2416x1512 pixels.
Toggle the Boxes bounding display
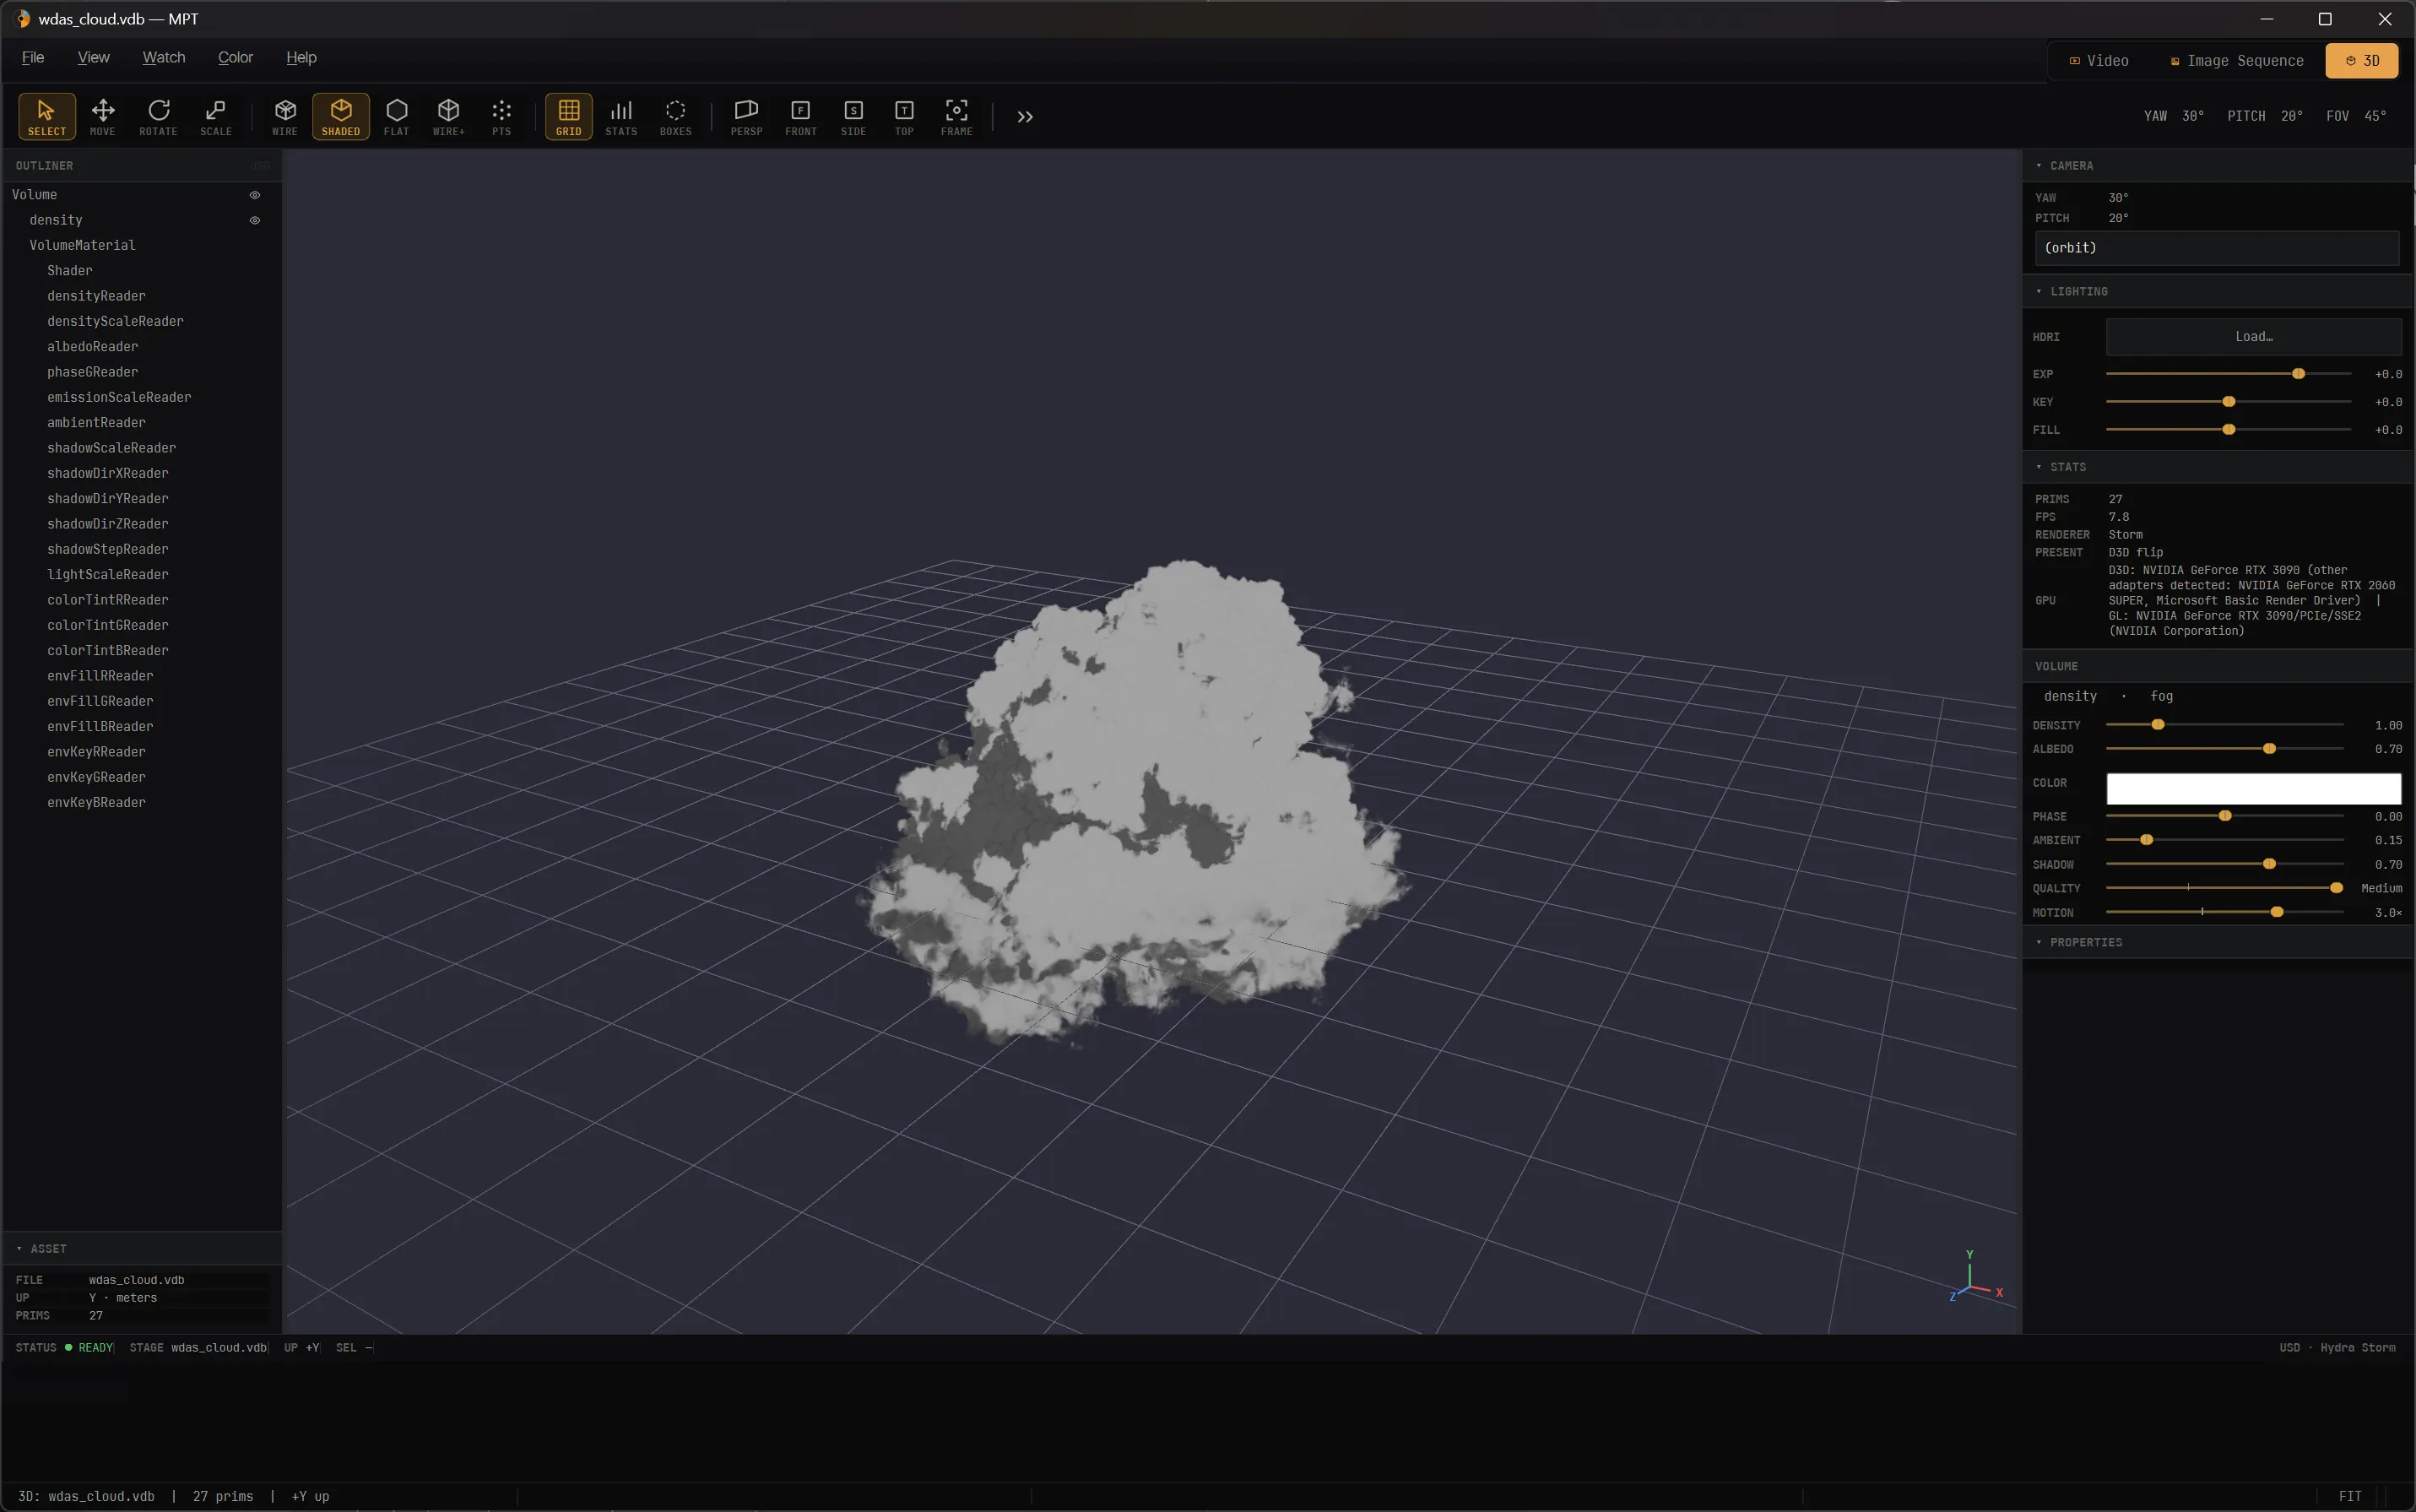pyautogui.click(x=676, y=116)
